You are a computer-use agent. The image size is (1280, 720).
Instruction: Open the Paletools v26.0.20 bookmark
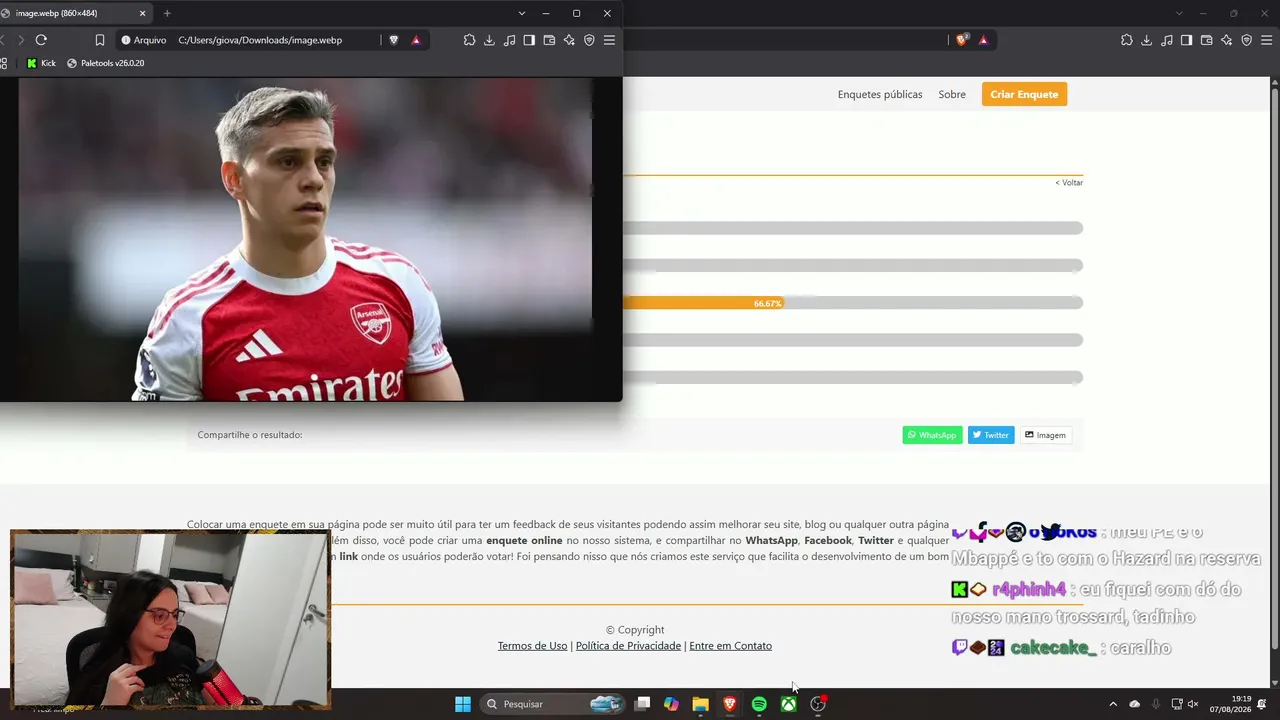coord(105,63)
